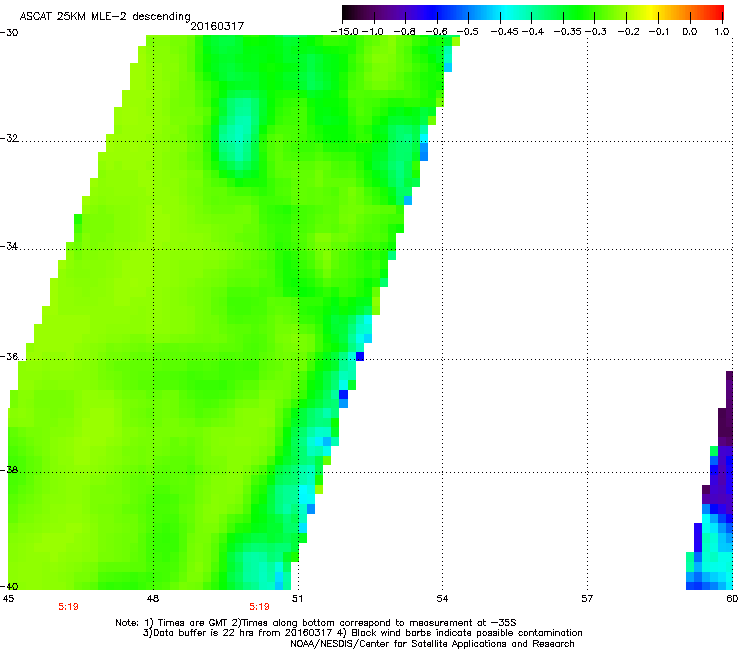Click the -0.1 color scale label
740x650 pixels.
point(659,32)
